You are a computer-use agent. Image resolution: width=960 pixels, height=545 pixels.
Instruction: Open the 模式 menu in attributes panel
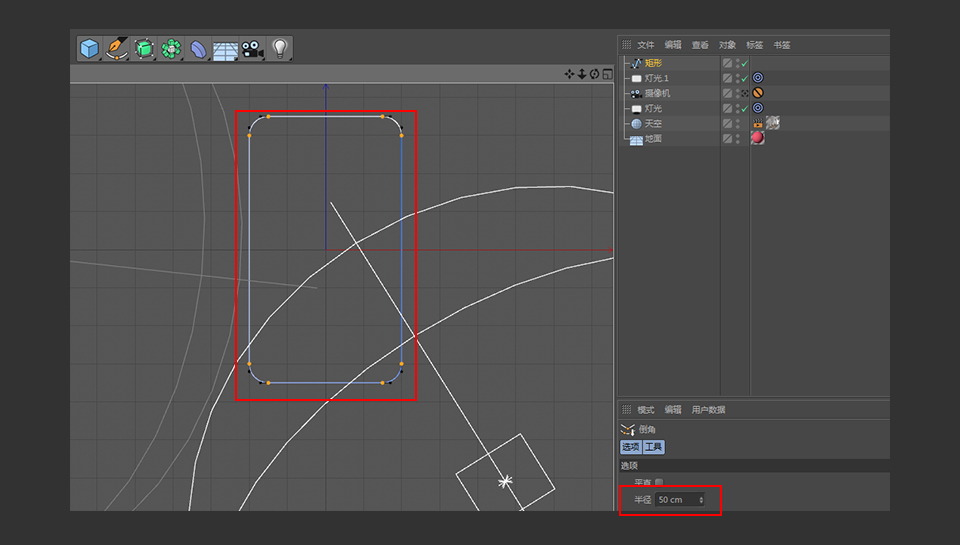[x=645, y=410]
